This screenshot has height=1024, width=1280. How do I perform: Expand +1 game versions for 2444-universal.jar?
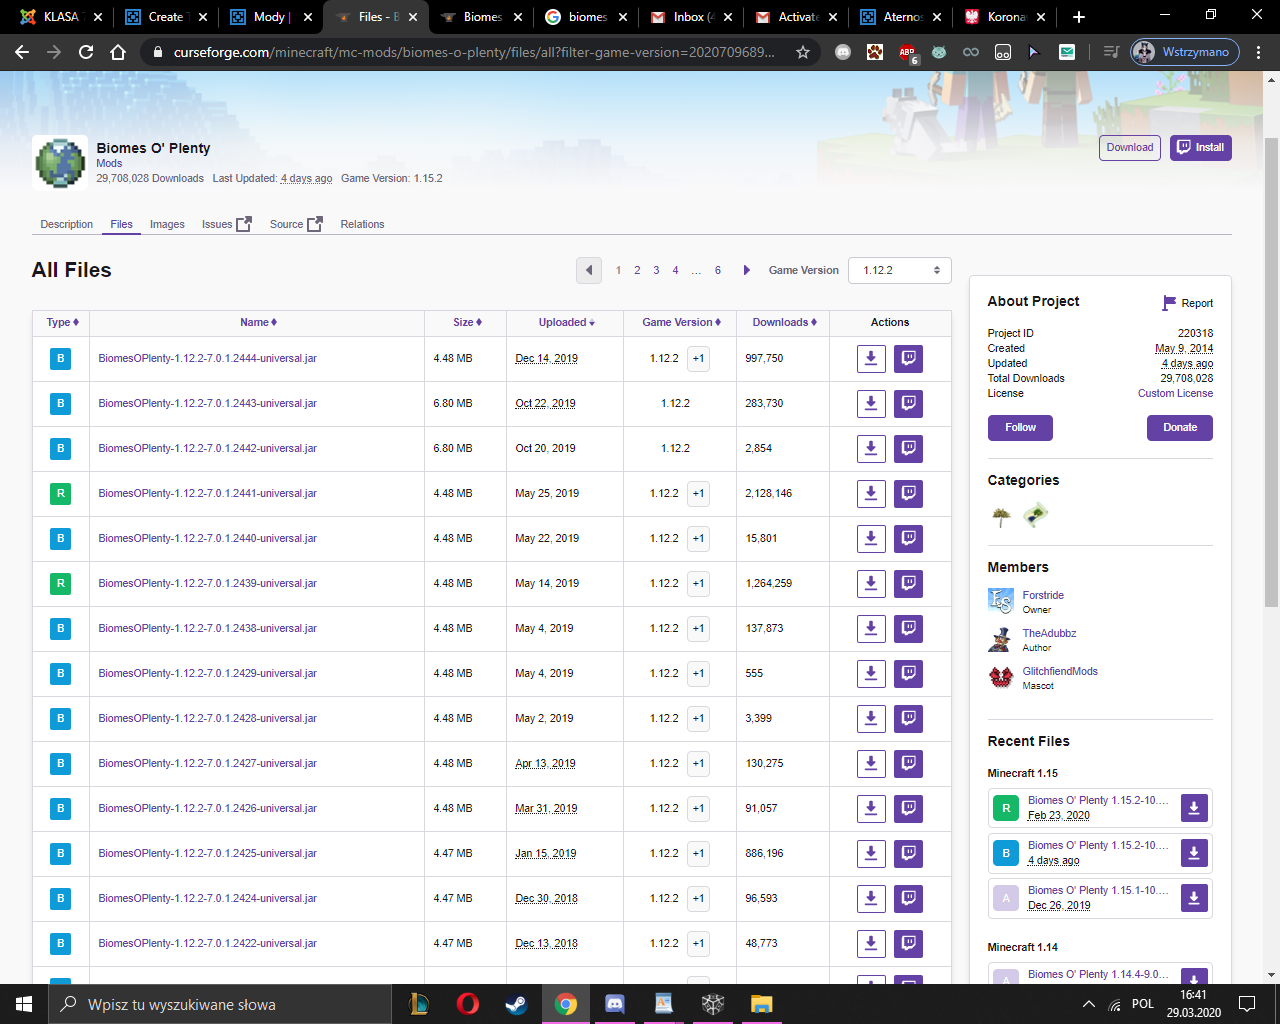click(698, 358)
